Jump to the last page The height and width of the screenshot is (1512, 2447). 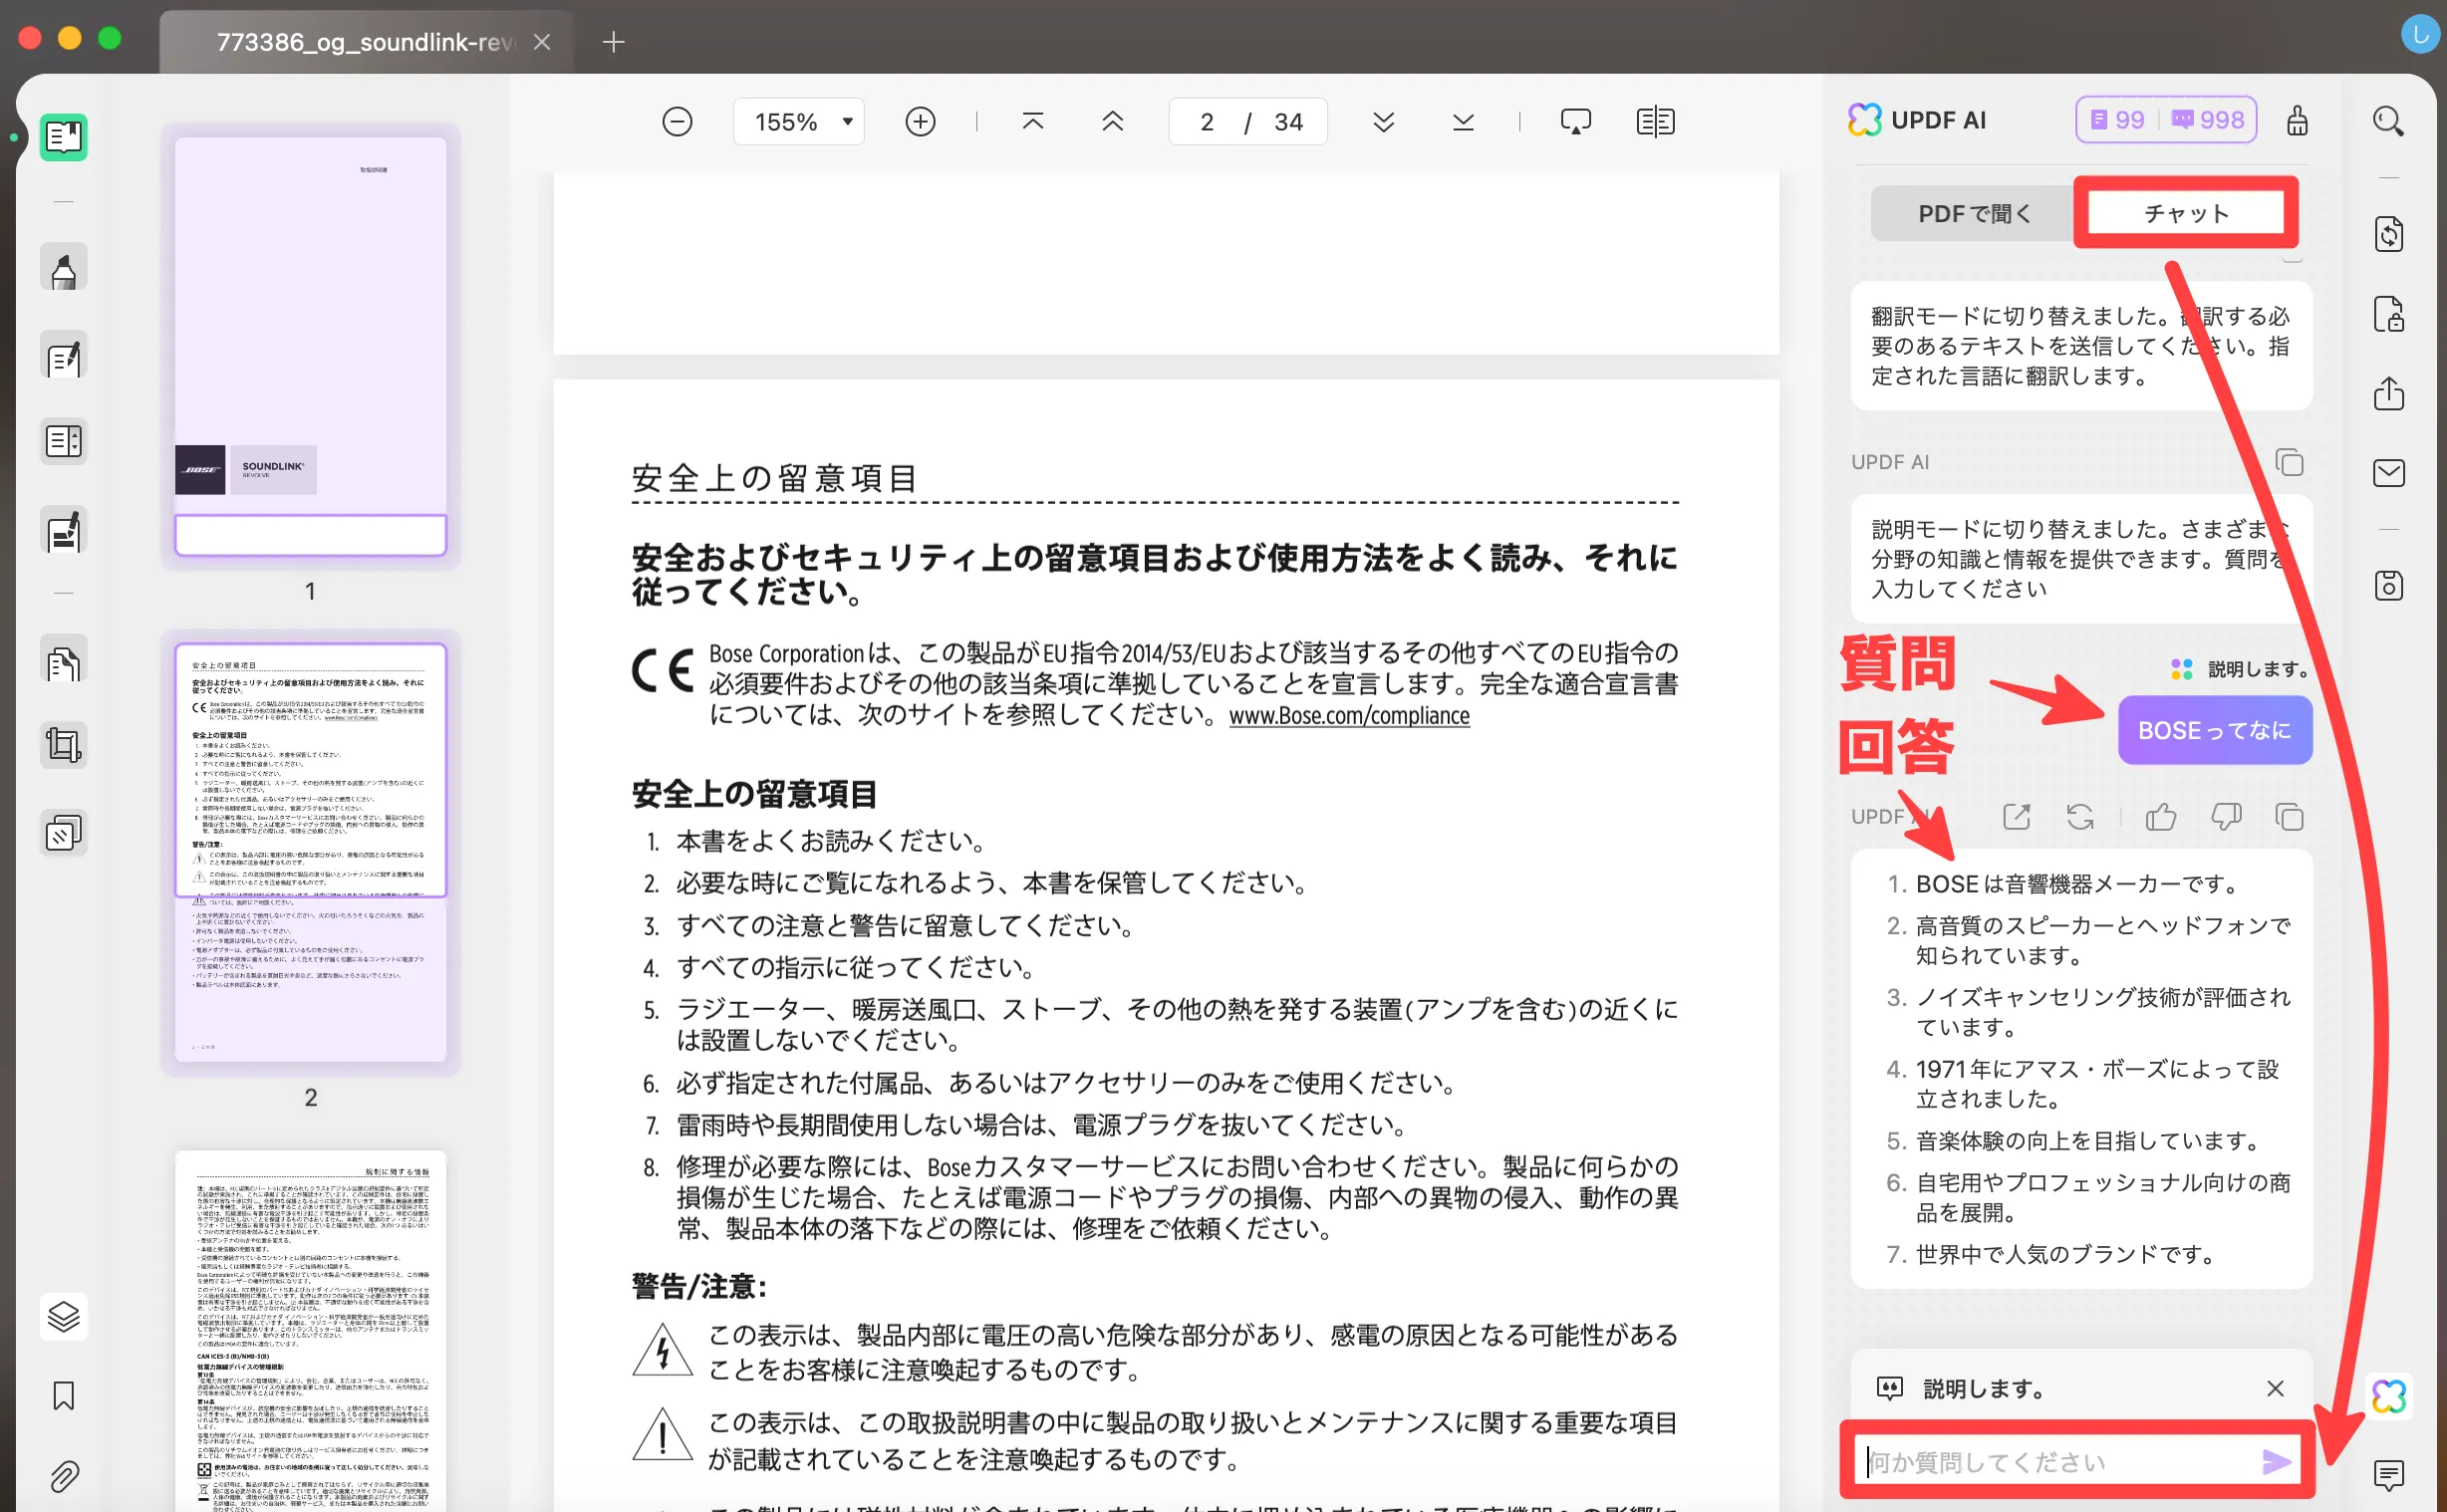click(1463, 122)
